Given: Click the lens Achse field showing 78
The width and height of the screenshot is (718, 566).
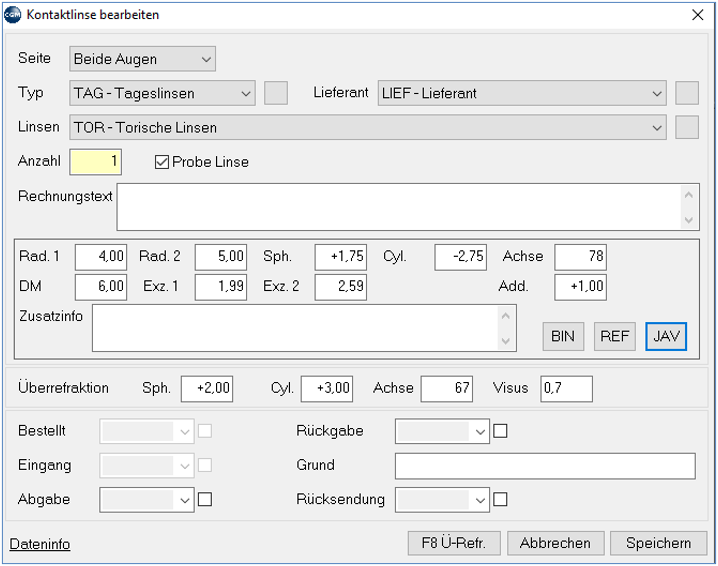Looking at the screenshot, I should [x=581, y=256].
